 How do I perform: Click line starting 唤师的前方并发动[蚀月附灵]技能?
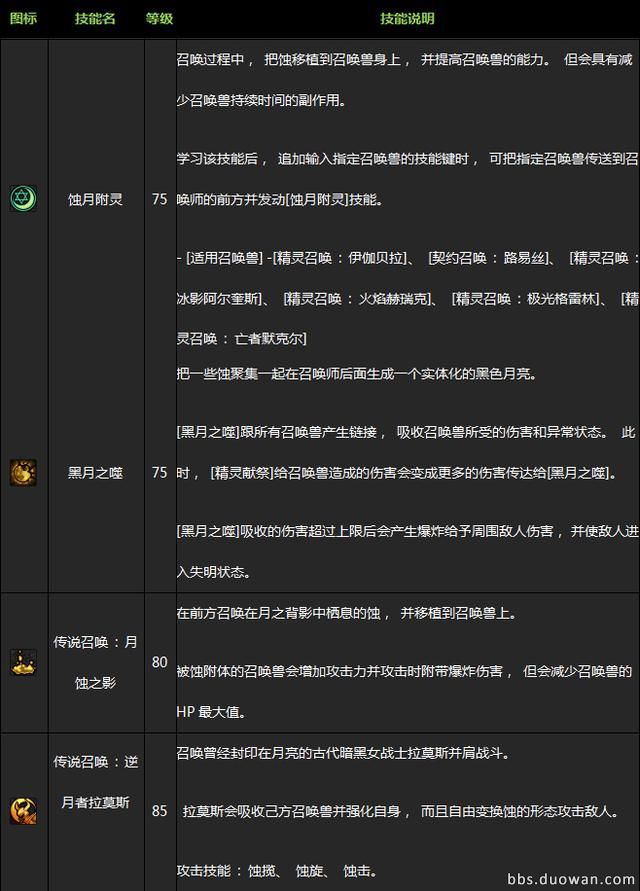coord(280,200)
